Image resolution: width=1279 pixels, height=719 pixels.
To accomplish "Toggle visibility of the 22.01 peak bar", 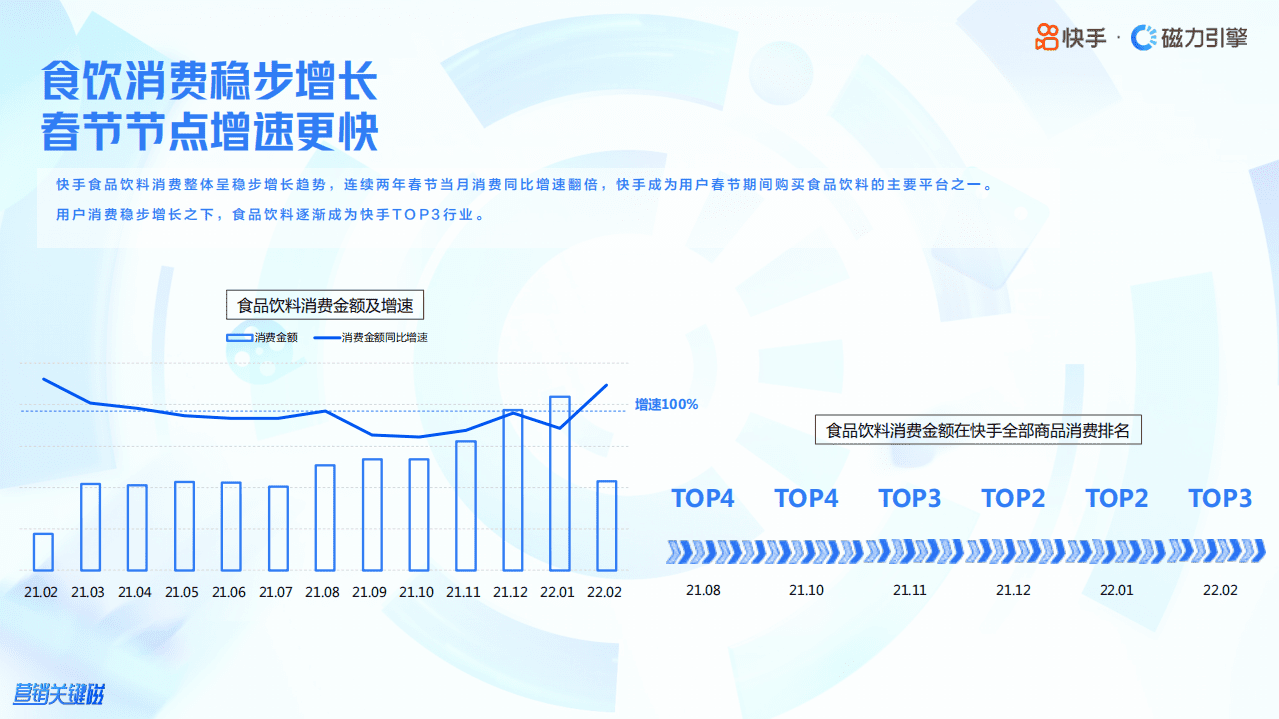I will point(559,480).
